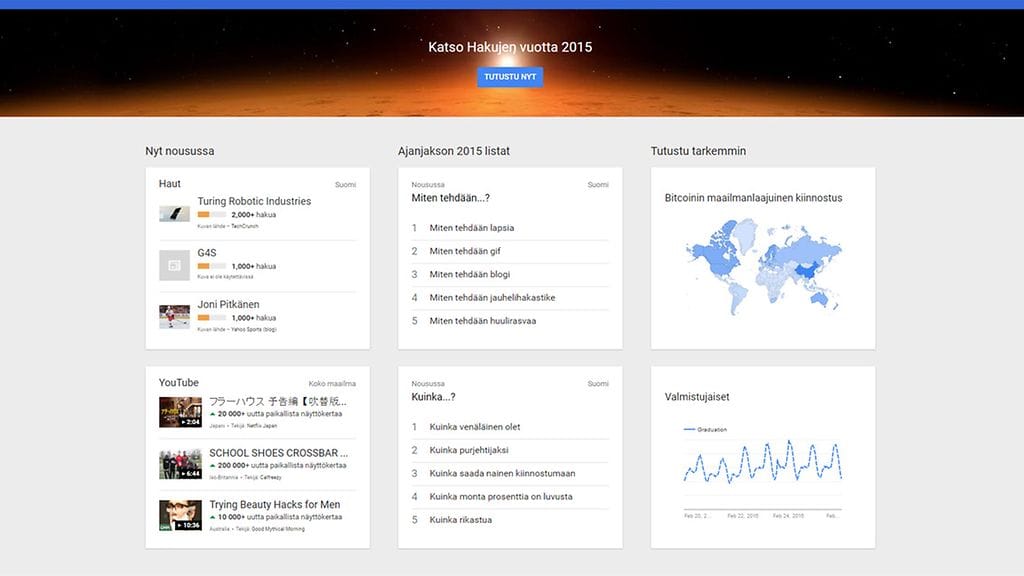Open the SCHOOL SHOES CROSSBAR video title

(x=277, y=453)
